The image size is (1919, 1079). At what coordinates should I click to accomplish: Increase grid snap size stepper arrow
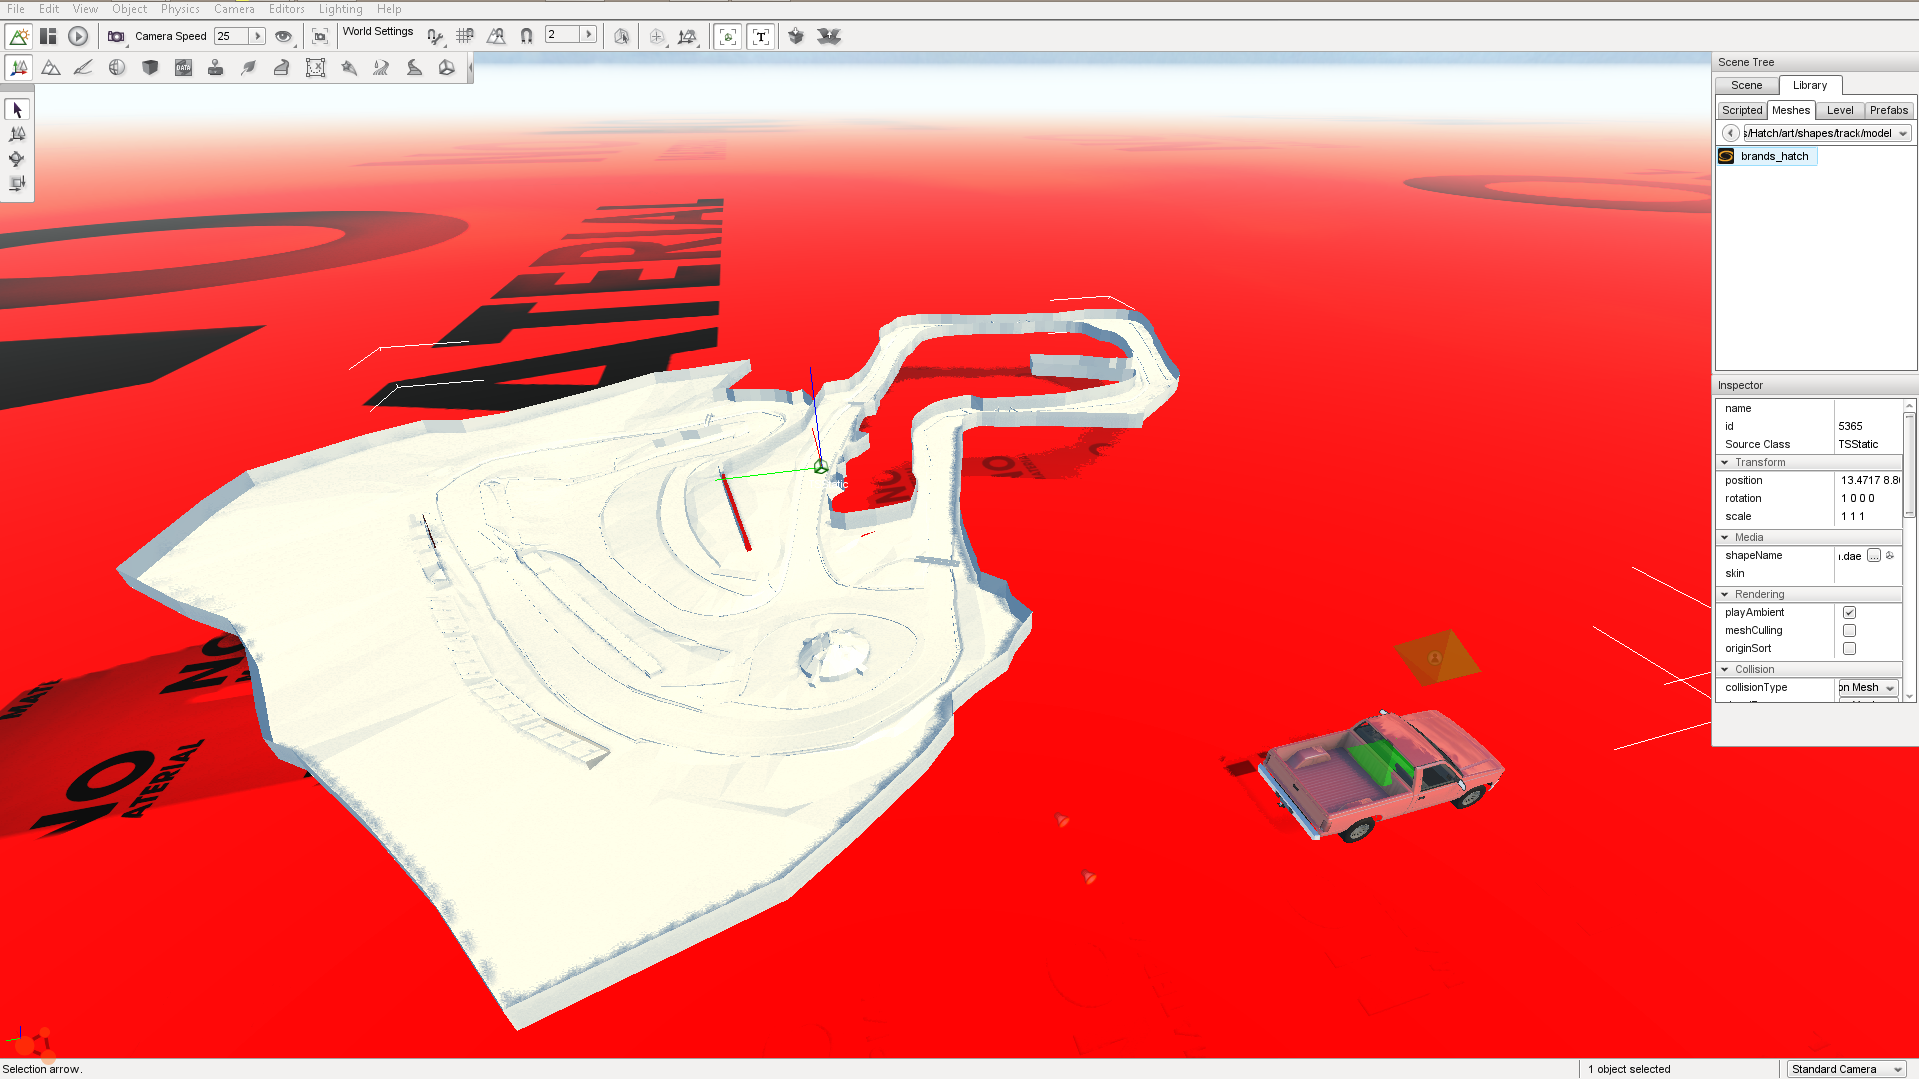coord(588,35)
